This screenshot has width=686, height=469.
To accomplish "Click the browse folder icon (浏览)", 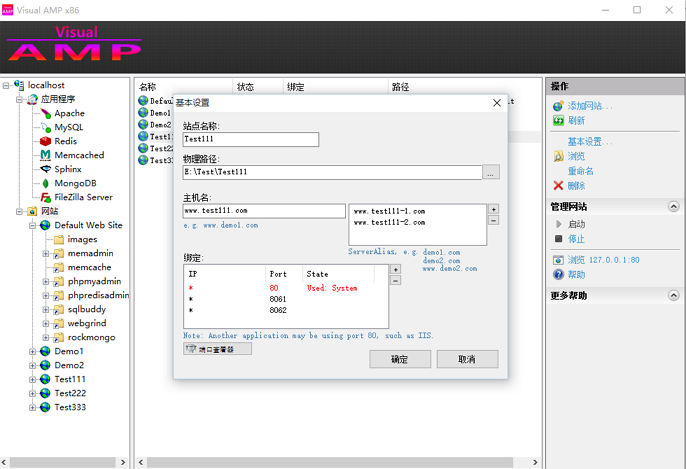I will pos(558,156).
